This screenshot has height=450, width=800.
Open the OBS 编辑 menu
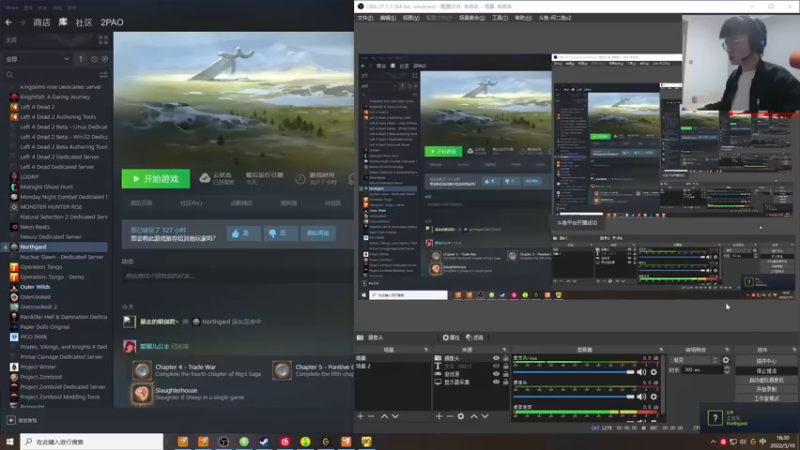(x=388, y=18)
